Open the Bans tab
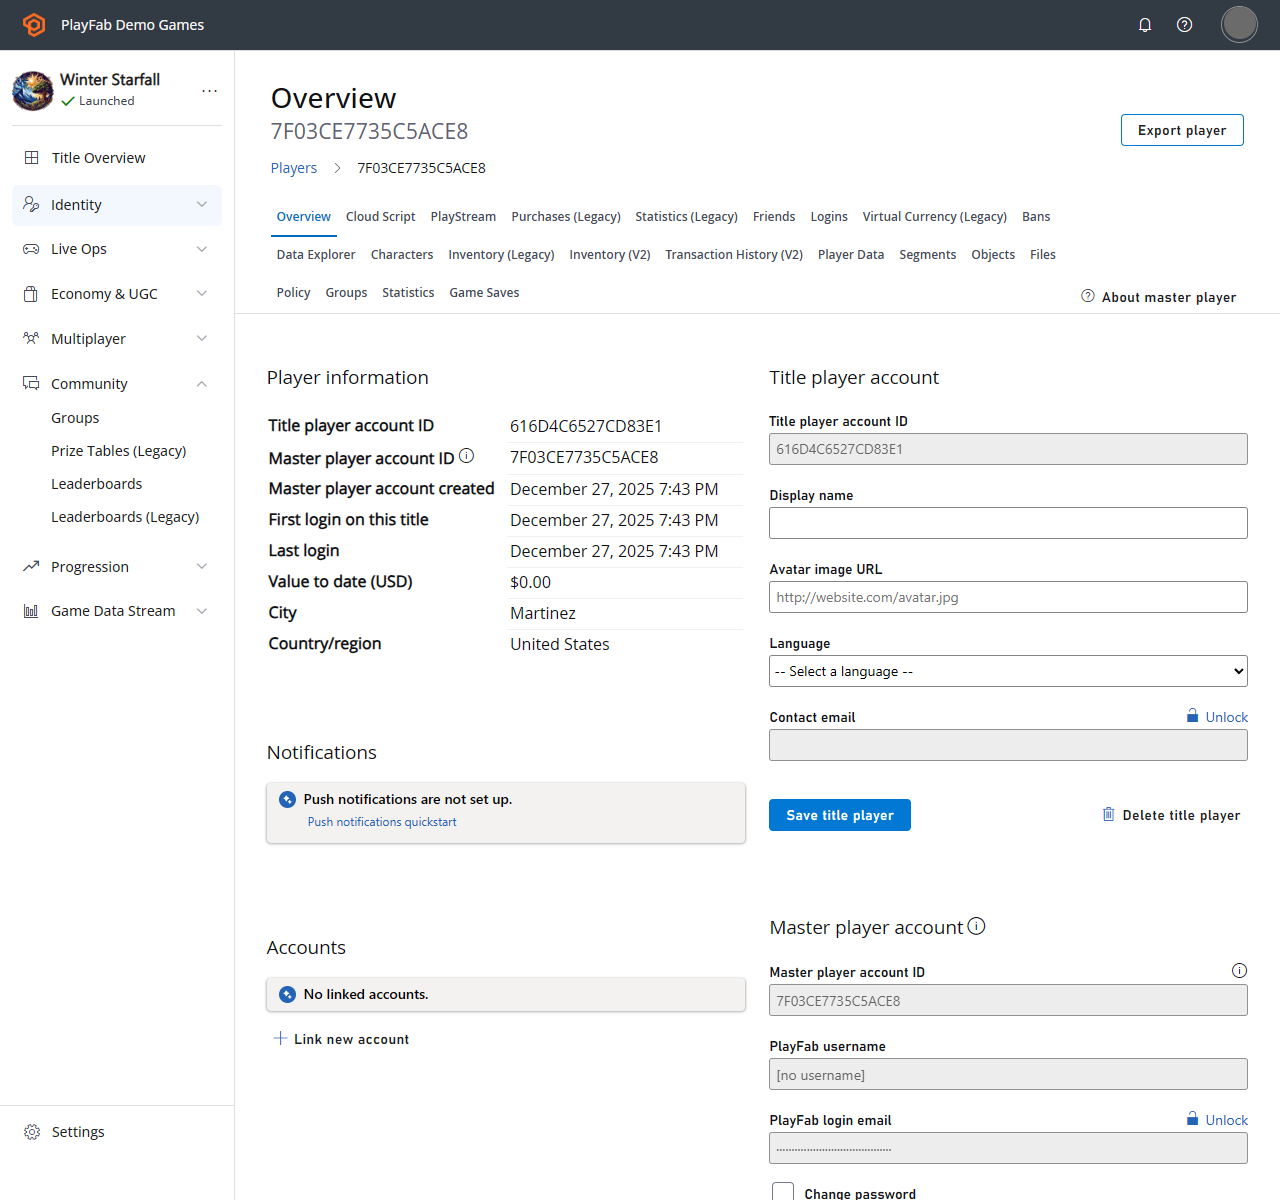Viewport: 1280px width, 1200px height. pos(1036,216)
